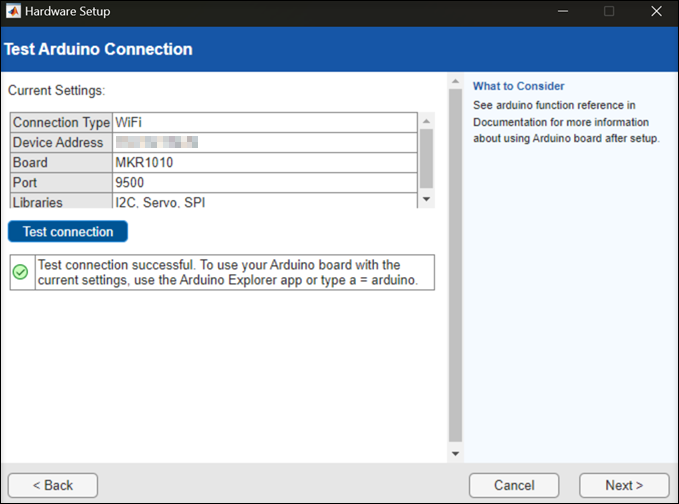Click the main panel vertical scrollbar track
679x504 pixels.
coord(455,270)
